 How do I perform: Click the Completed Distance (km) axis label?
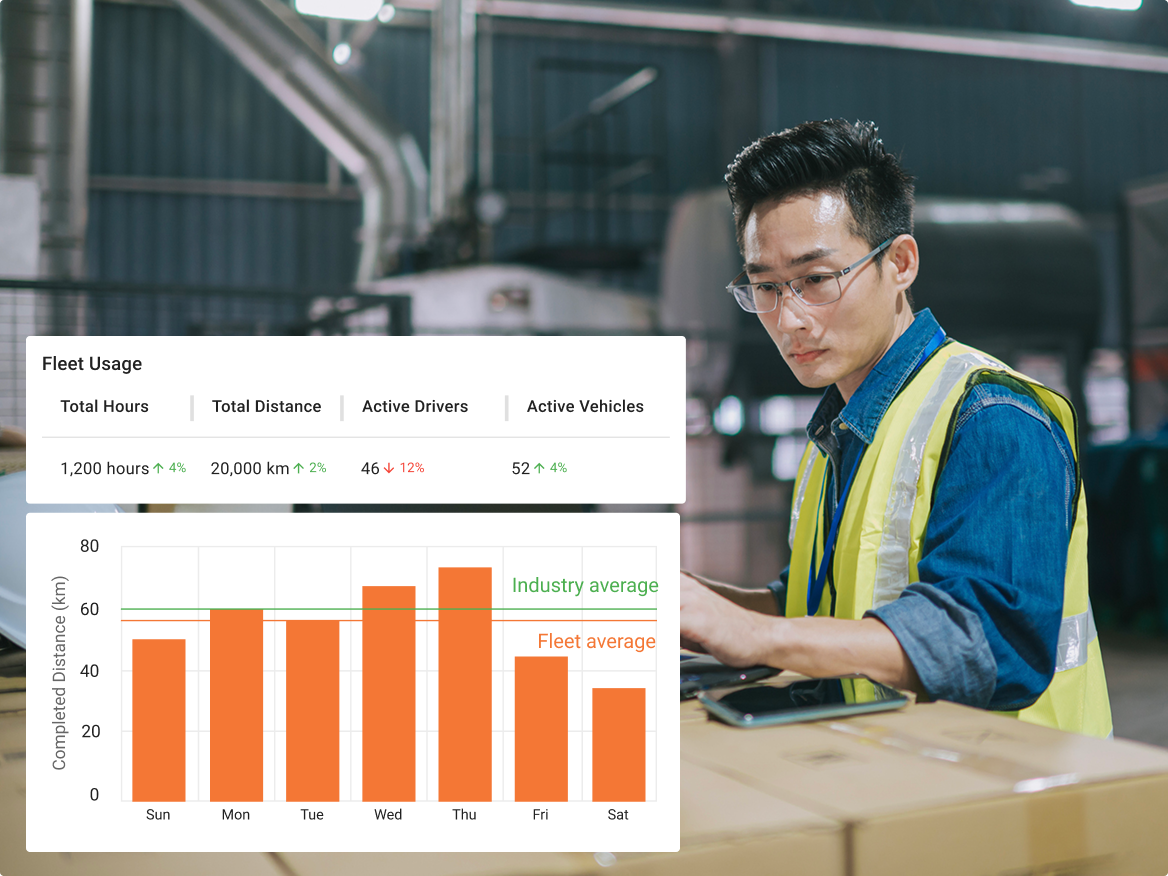(59, 673)
